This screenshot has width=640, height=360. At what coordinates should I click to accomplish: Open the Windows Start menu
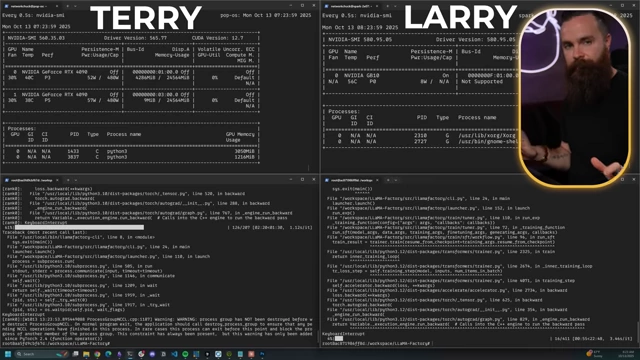pyautogui.click(x=8, y=354)
